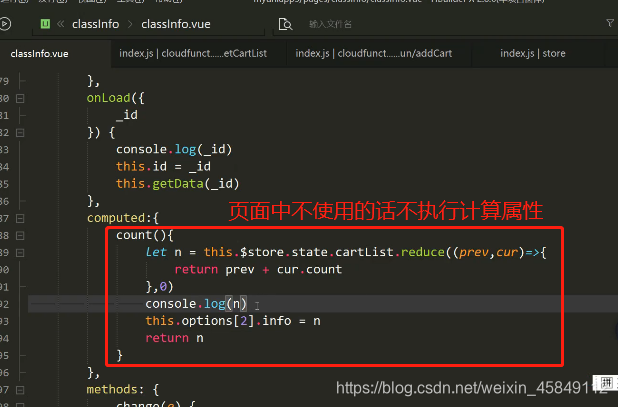Click 'this.options[2].info = n' line
618x407 pixels.
pos(233,321)
